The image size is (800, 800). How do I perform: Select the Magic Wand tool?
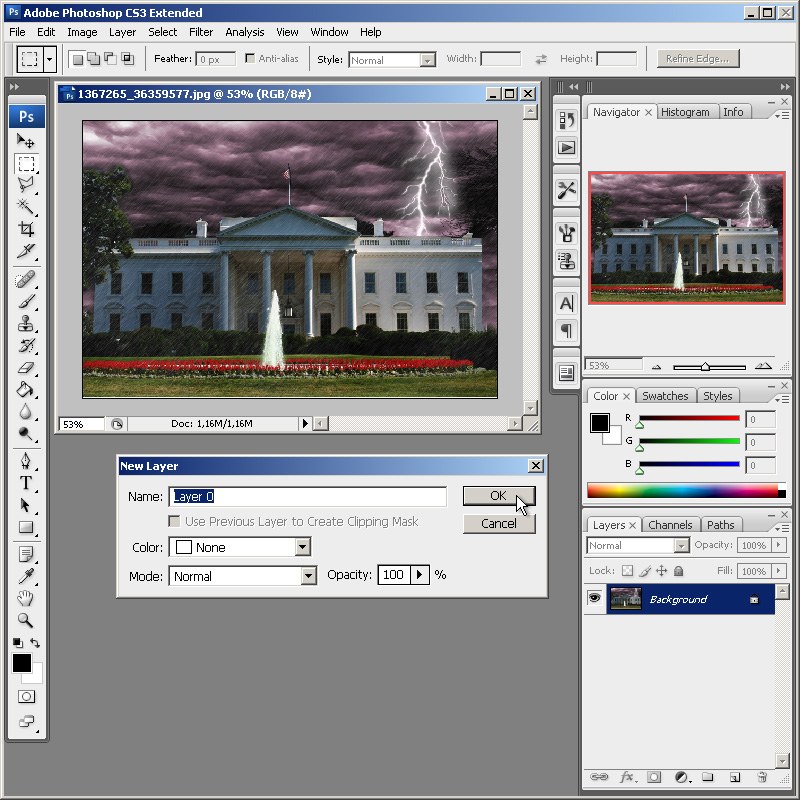coord(26,207)
